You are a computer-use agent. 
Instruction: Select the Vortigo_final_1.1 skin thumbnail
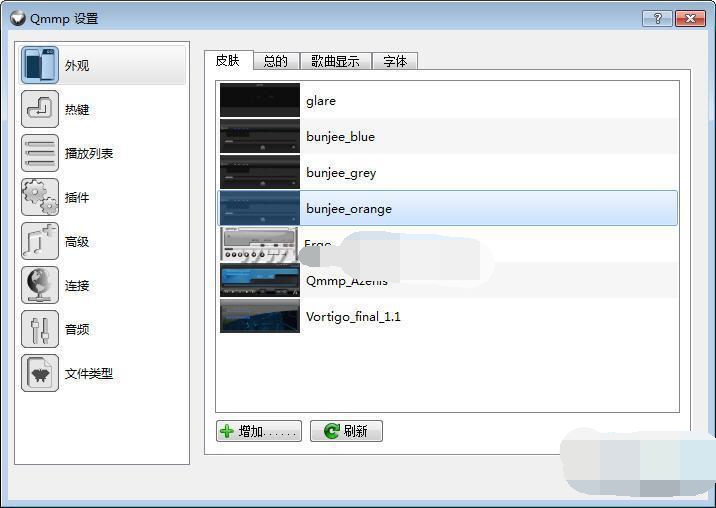click(x=260, y=316)
